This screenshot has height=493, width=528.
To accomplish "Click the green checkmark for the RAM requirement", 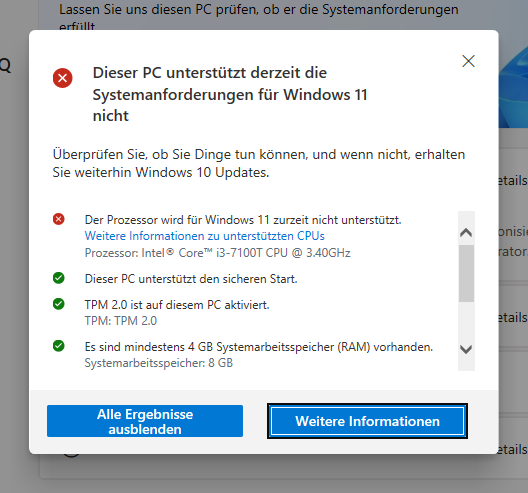I will 59,346.
